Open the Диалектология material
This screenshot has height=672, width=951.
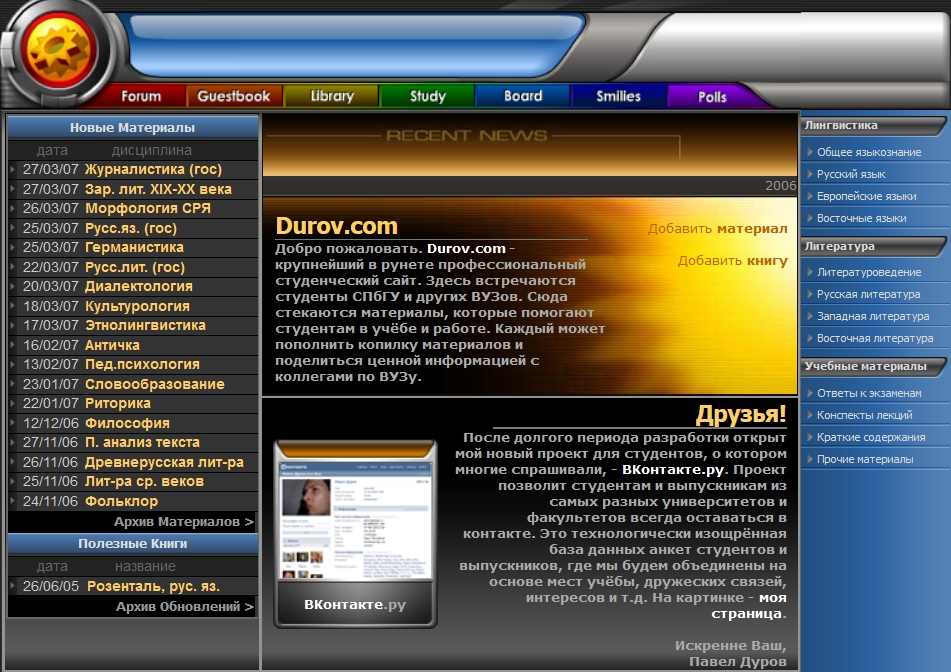139,286
